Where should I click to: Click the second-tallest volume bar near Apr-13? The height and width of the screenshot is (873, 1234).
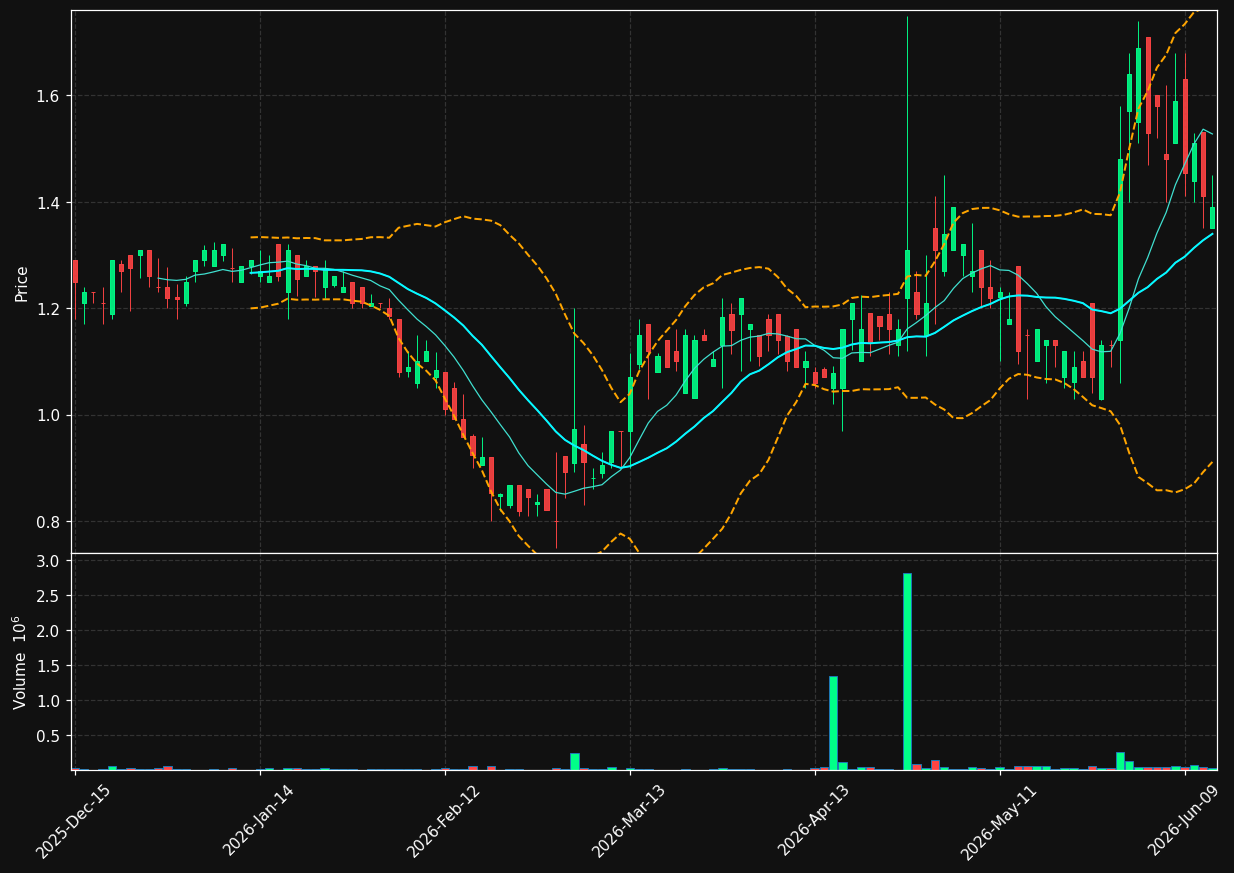833,723
